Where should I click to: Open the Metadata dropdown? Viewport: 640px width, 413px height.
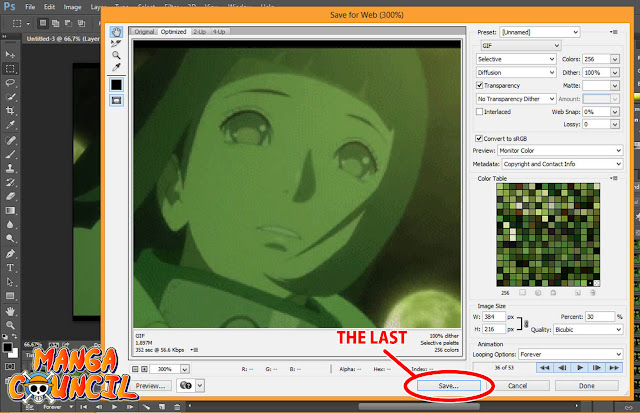click(x=562, y=164)
